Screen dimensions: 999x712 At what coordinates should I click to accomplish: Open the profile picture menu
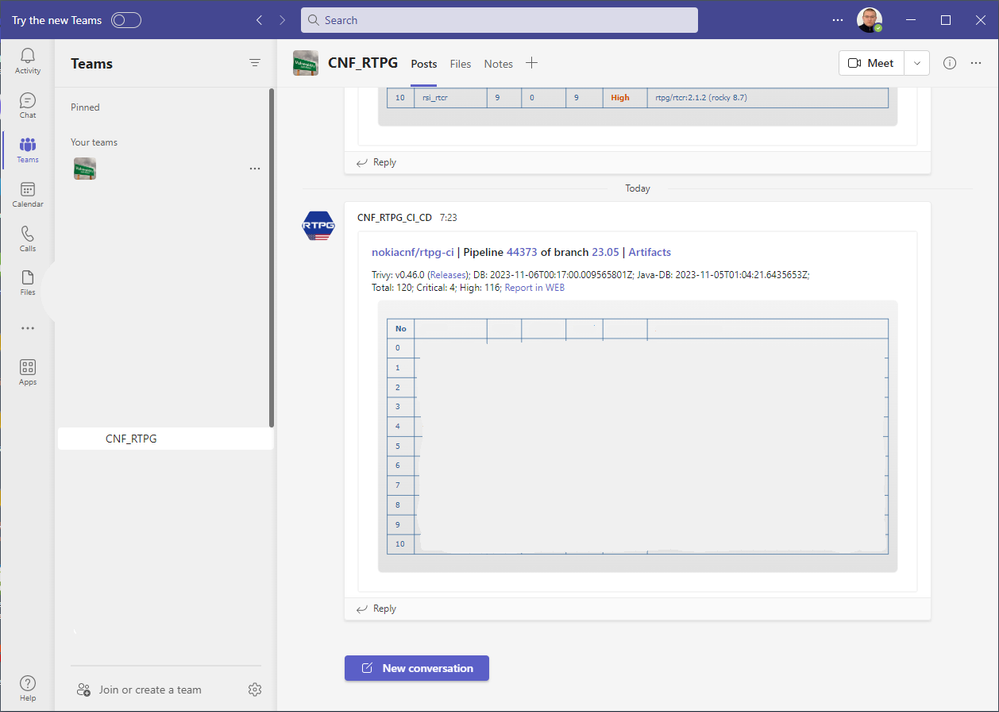pos(869,20)
